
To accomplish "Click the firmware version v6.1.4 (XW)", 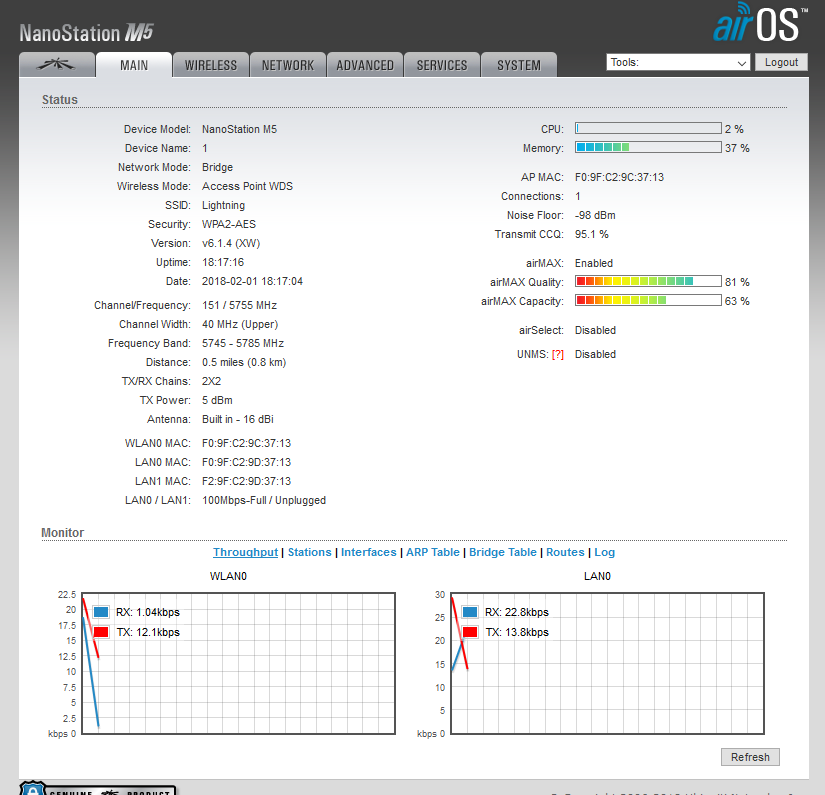I will coord(231,243).
